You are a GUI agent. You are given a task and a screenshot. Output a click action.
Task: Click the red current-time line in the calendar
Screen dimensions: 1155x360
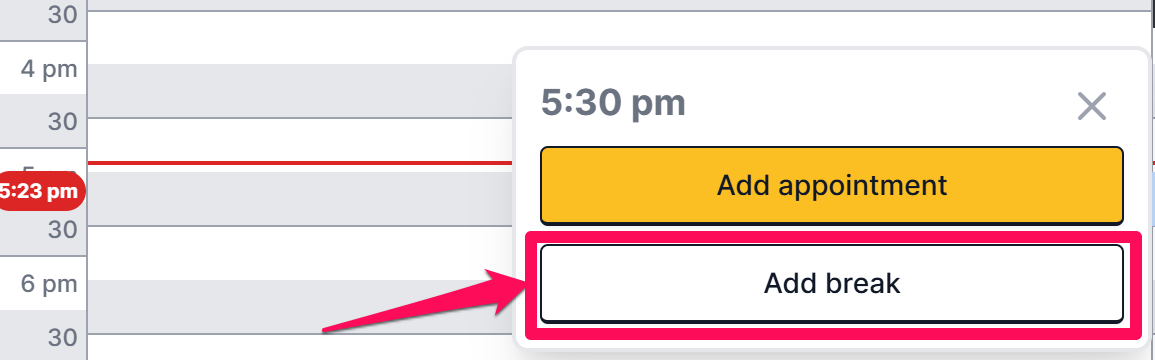300,163
